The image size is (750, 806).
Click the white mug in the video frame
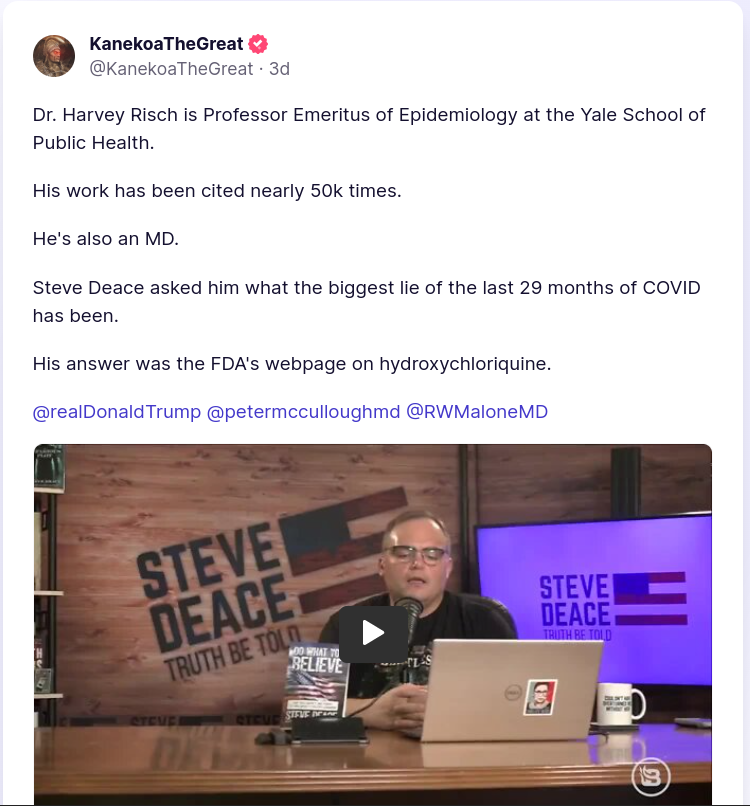pos(621,704)
